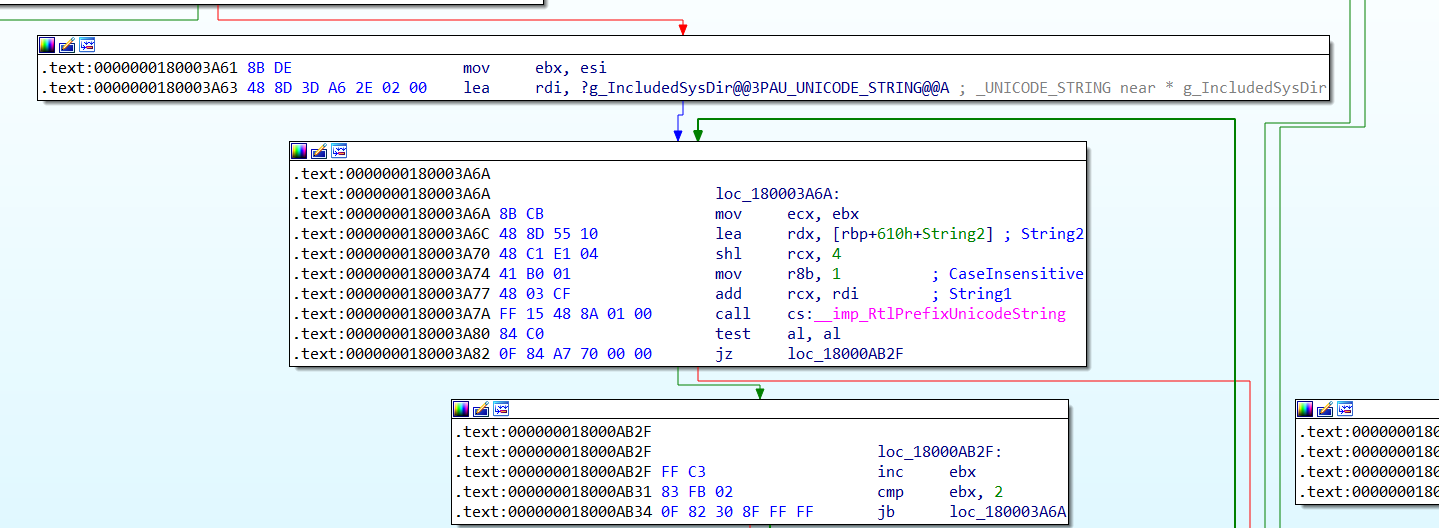Image resolution: width=1439 pixels, height=528 pixels.
Task: Click address .text:000000018000AB31
Action: point(554,492)
